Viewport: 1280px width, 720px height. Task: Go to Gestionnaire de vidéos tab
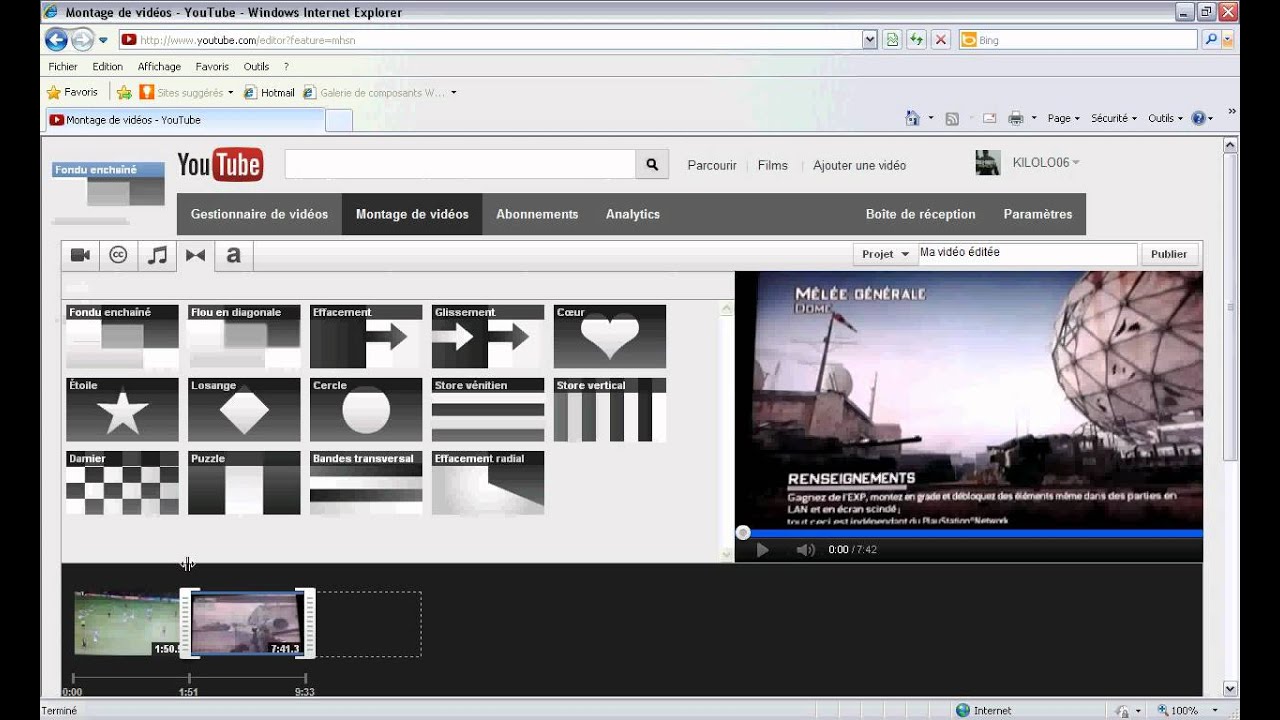259,214
